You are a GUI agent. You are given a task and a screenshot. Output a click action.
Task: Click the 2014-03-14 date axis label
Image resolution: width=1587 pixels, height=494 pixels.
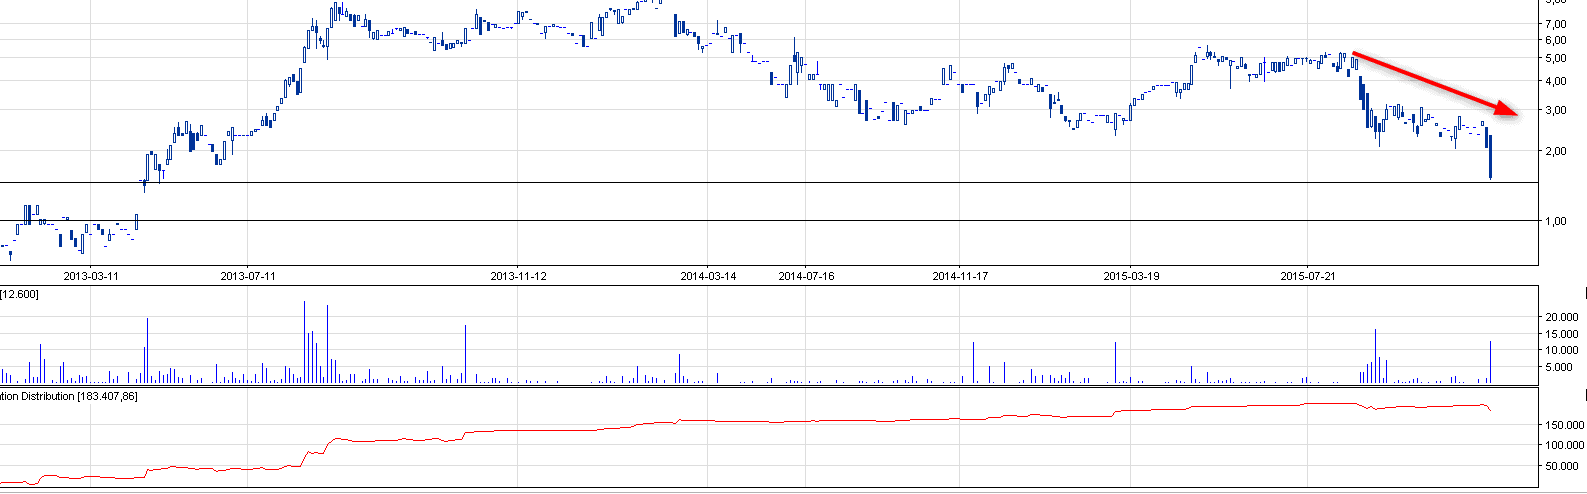click(708, 276)
